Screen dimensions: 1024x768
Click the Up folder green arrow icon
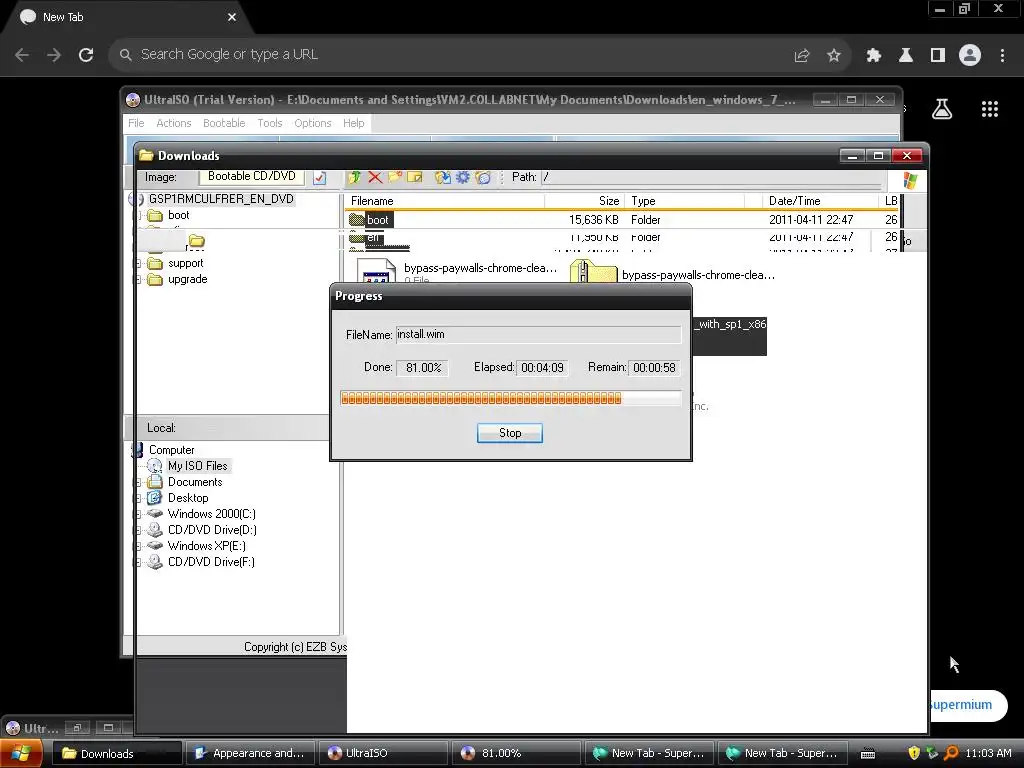coord(355,177)
